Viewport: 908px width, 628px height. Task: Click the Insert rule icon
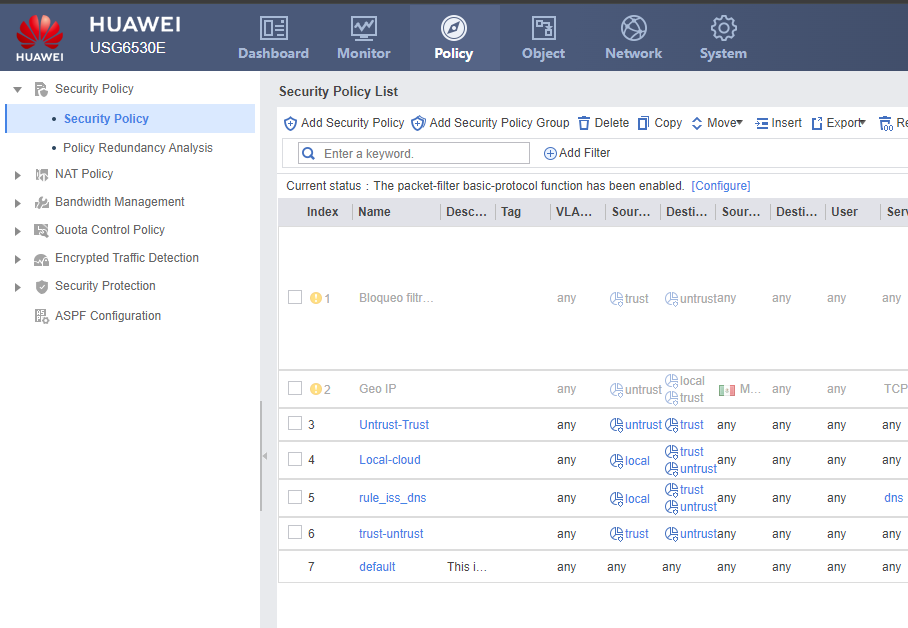(x=761, y=123)
